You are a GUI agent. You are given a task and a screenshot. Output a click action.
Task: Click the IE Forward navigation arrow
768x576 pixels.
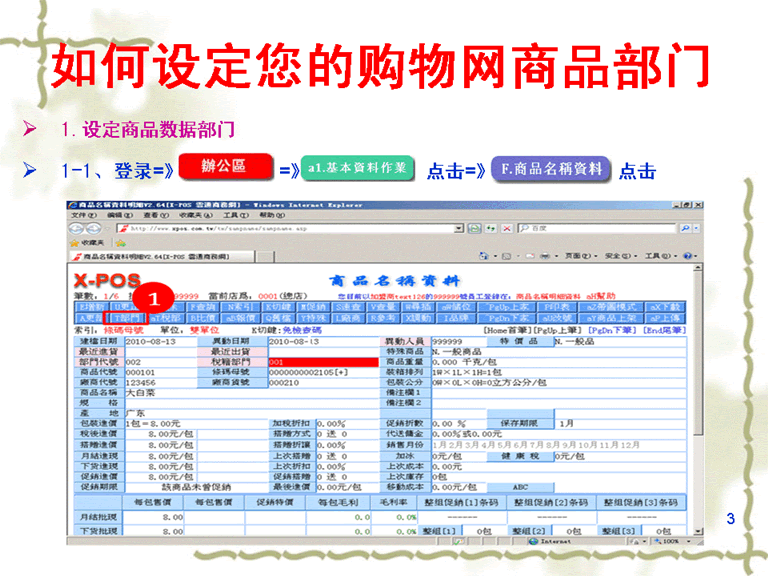94,228
